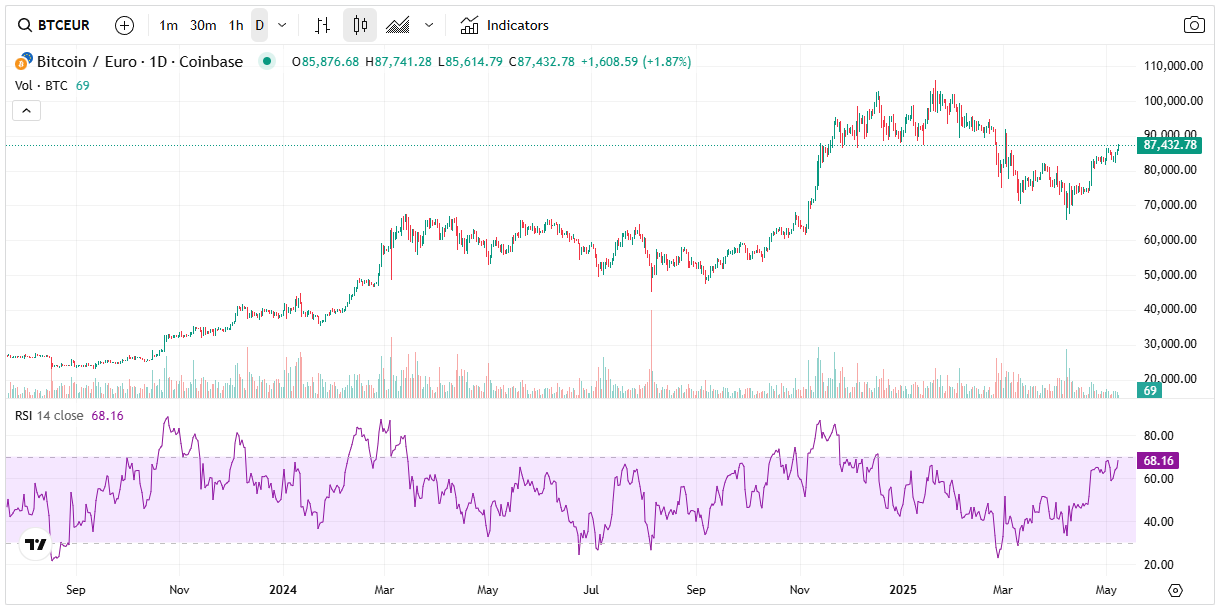Click the 87,432.78 price label on the scale
Viewport: 1220px width, 612px height.
coord(1170,144)
